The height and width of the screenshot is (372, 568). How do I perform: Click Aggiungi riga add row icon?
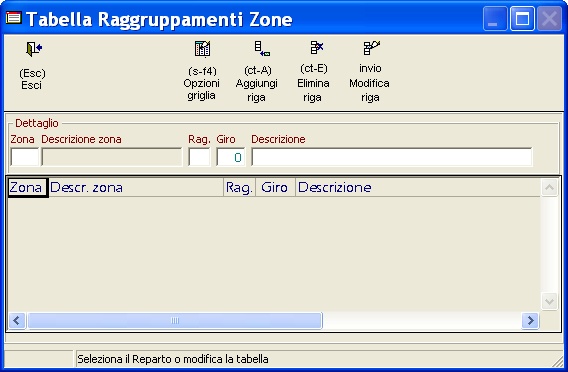tap(262, 49)
